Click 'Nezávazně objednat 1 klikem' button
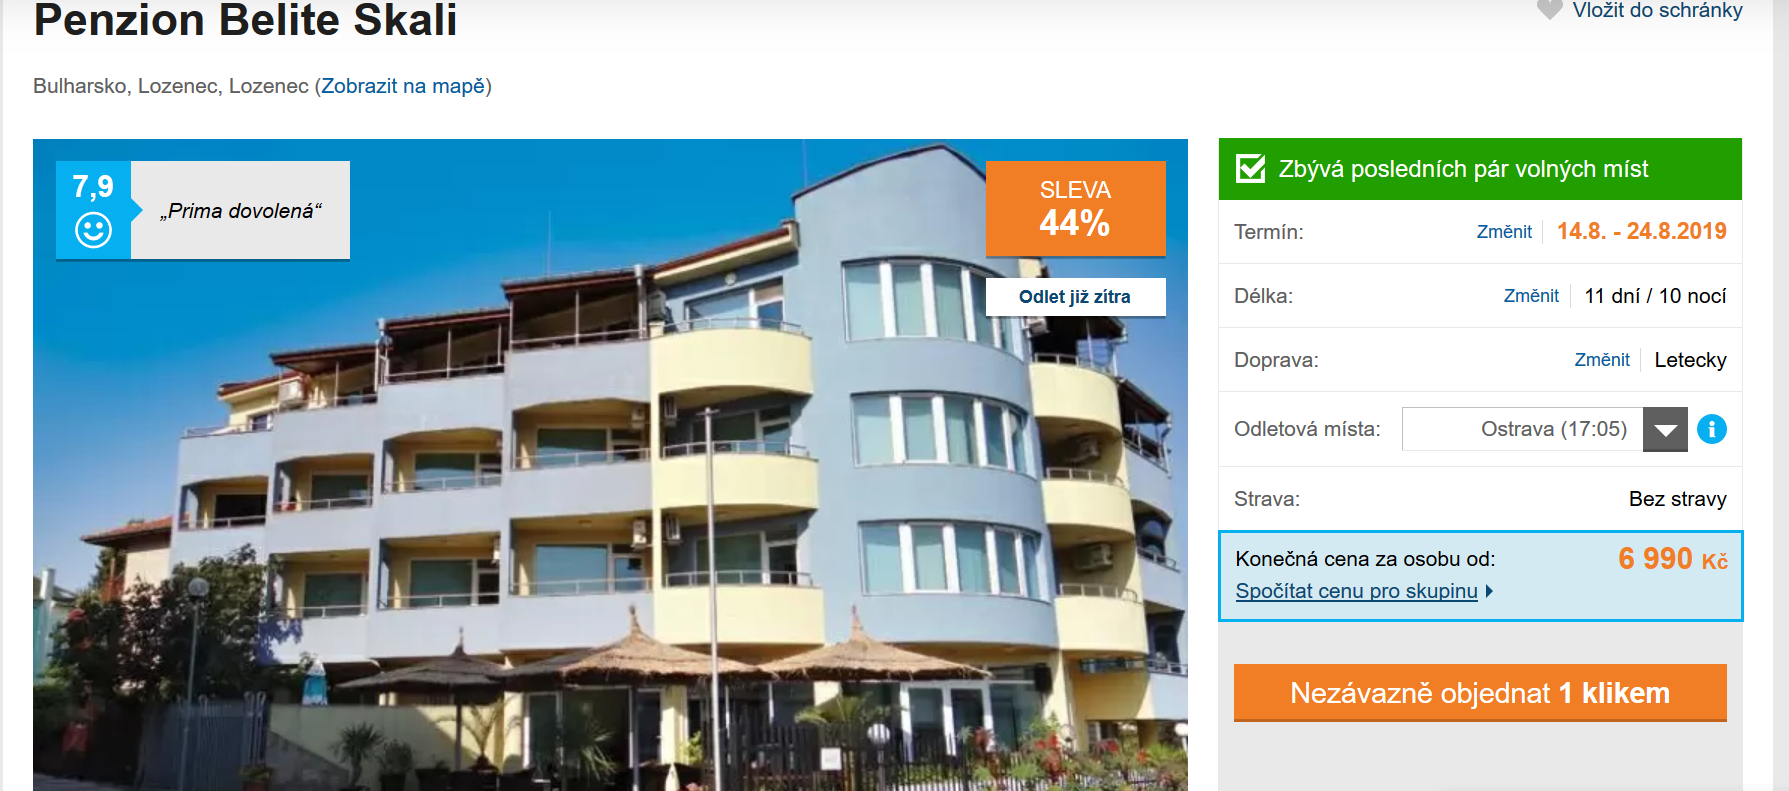Viewport: 1789px width, 791px height. point(1480,693)
